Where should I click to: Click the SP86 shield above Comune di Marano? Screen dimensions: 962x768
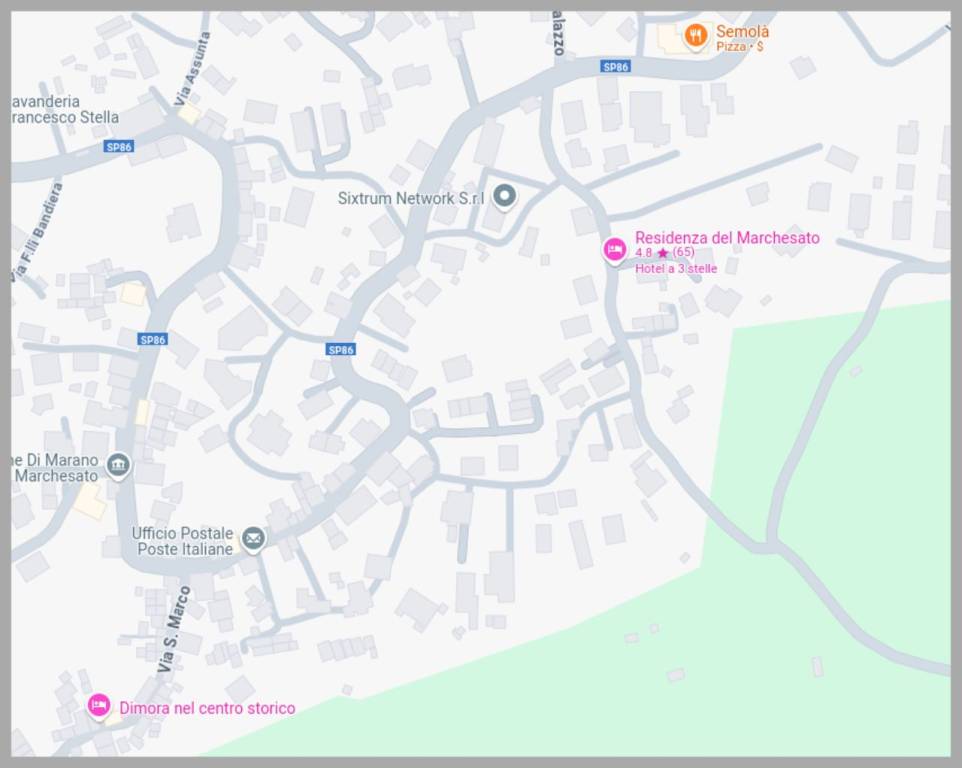pos(152,340)
